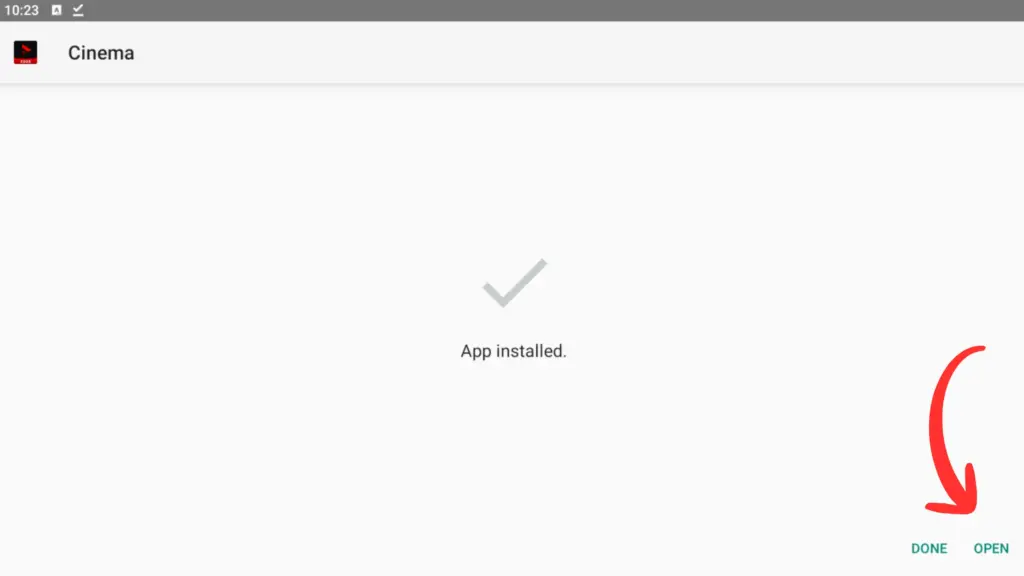1024x576 pixels.
Task: Select the Cinema title text
Action: click(x=101, y=53)
